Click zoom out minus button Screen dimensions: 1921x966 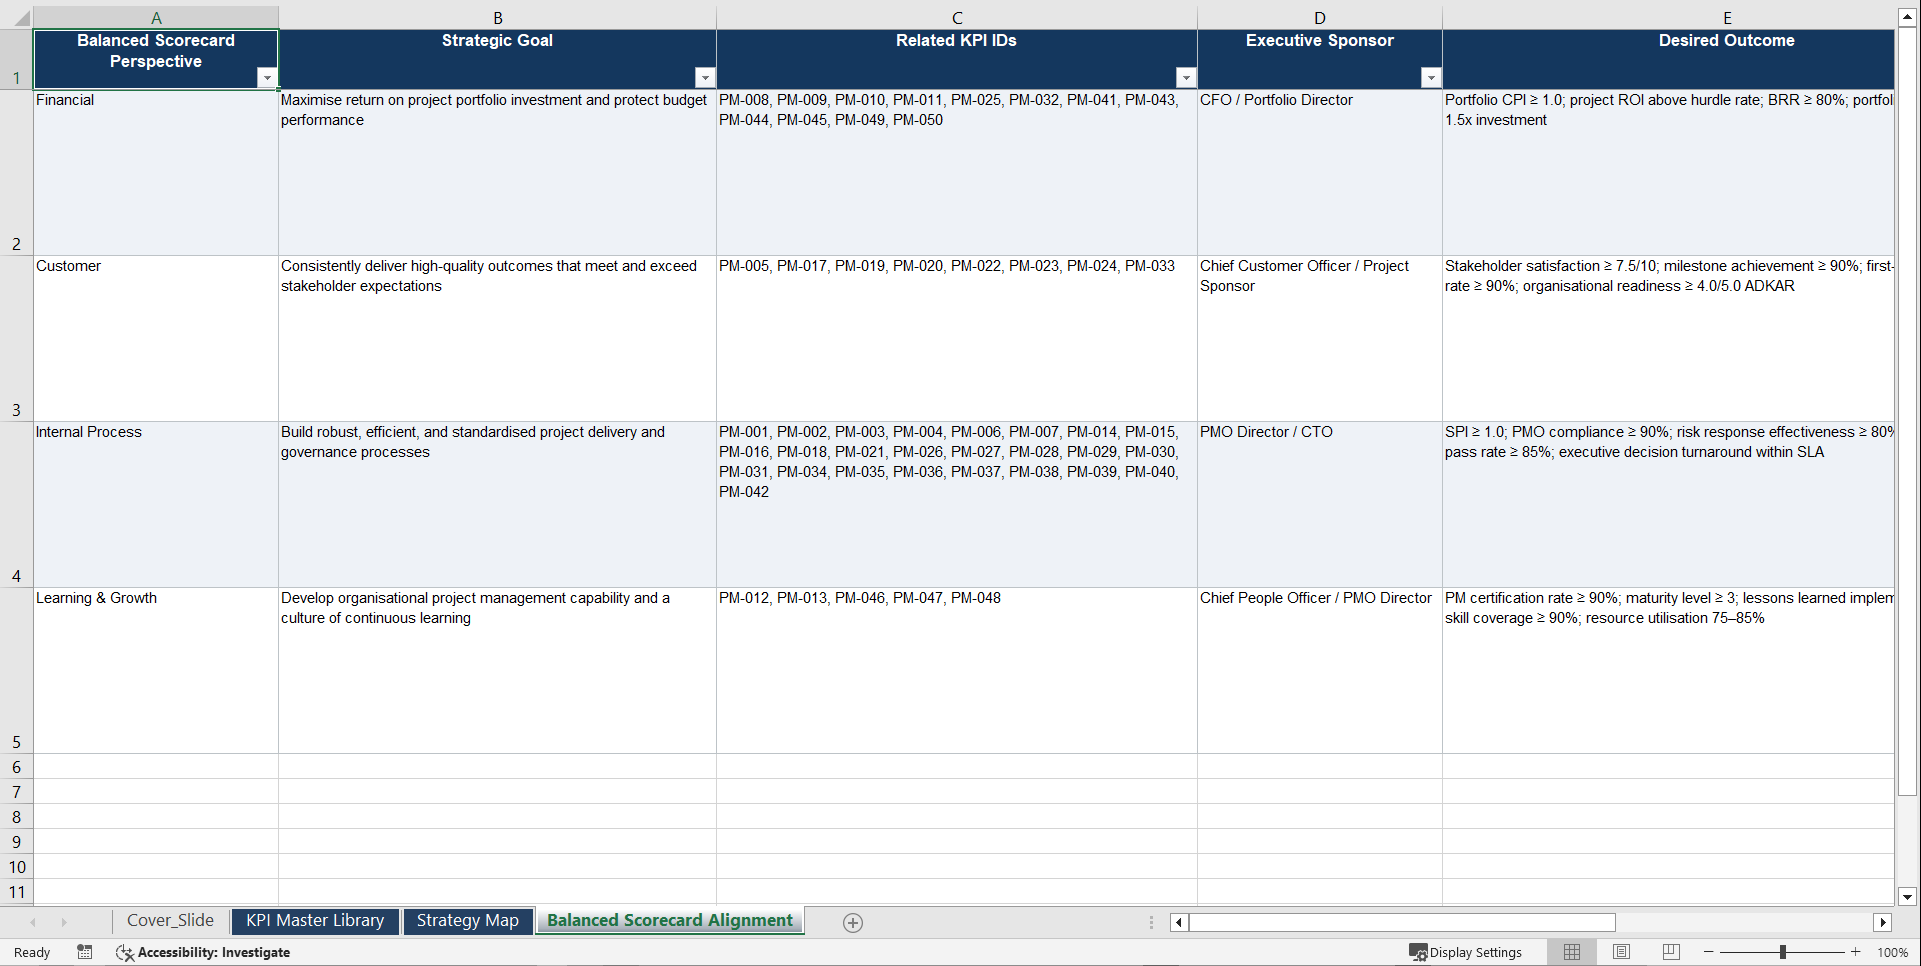click(x=1709, y=952)
